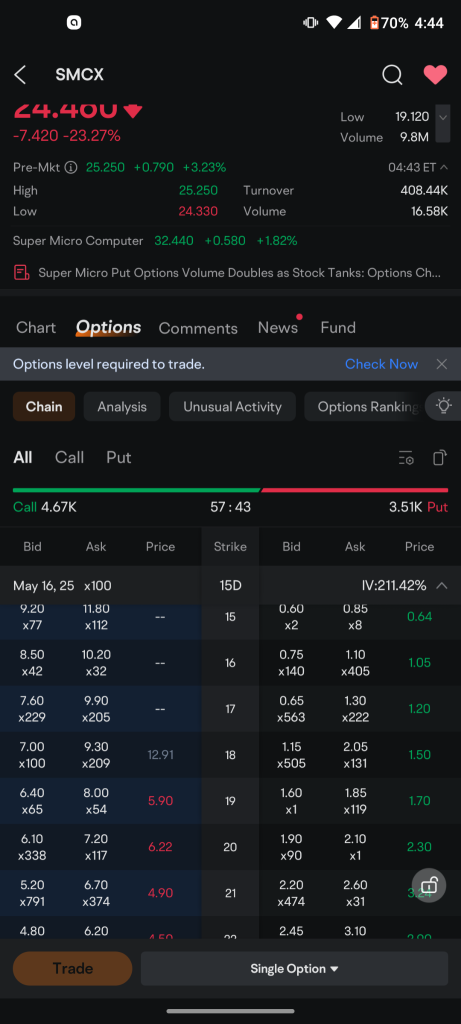
Task: Open the Single Option dropdown
Action: tap(294, 968)
